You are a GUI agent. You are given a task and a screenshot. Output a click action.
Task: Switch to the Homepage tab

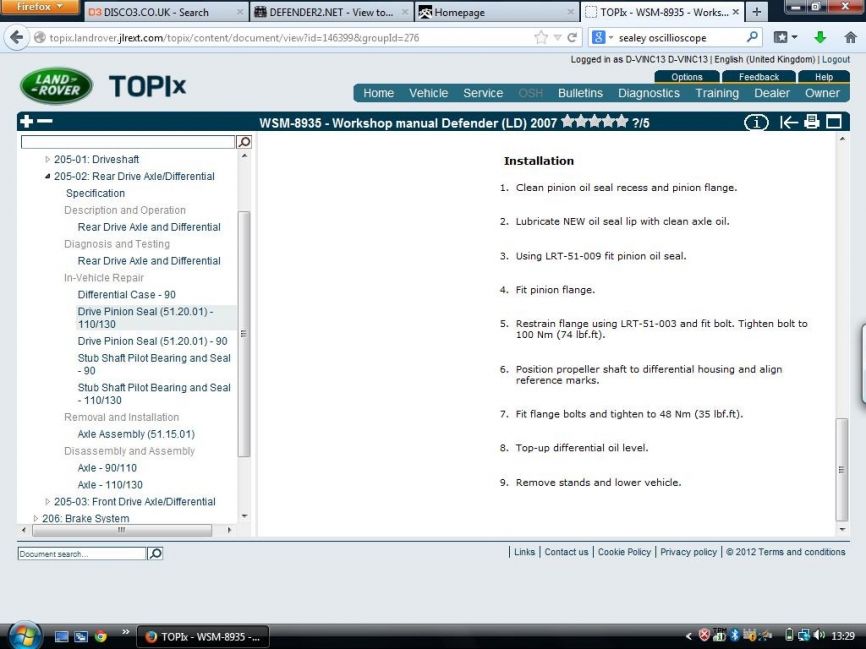click(x=497, y=12)
